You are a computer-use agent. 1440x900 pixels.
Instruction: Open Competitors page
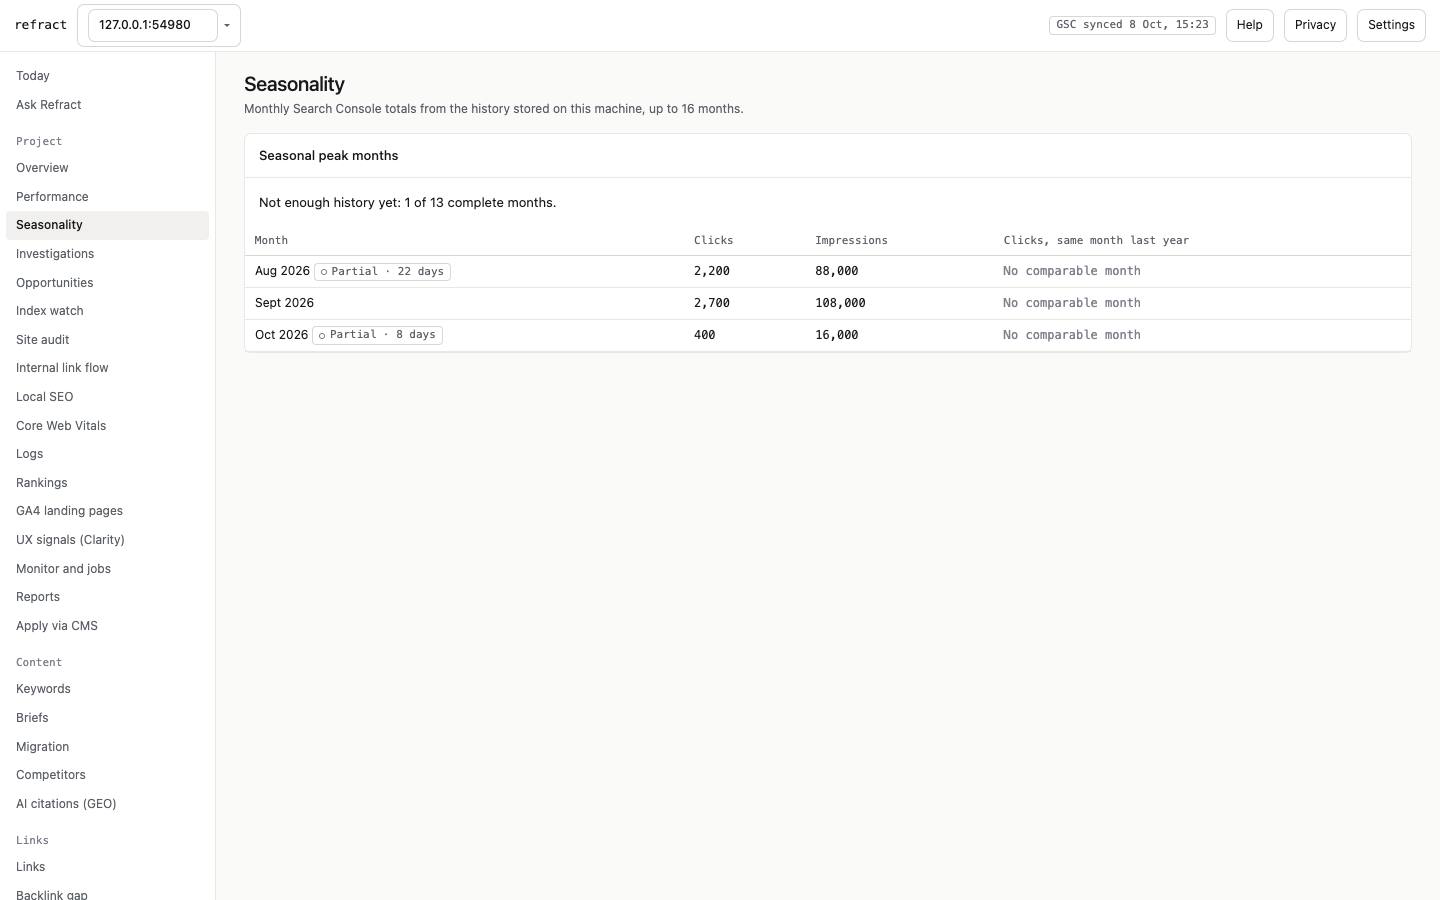pos(107,775)
